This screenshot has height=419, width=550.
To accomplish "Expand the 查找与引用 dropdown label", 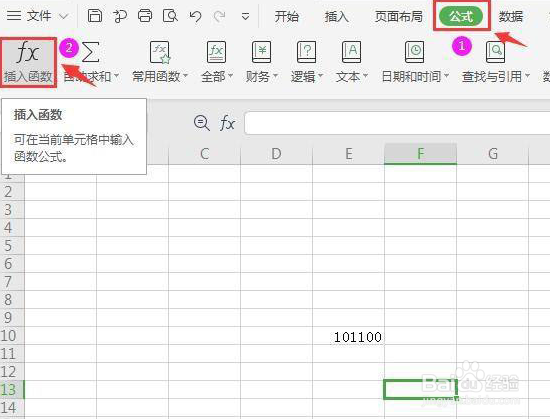I will tap(496, 76).
